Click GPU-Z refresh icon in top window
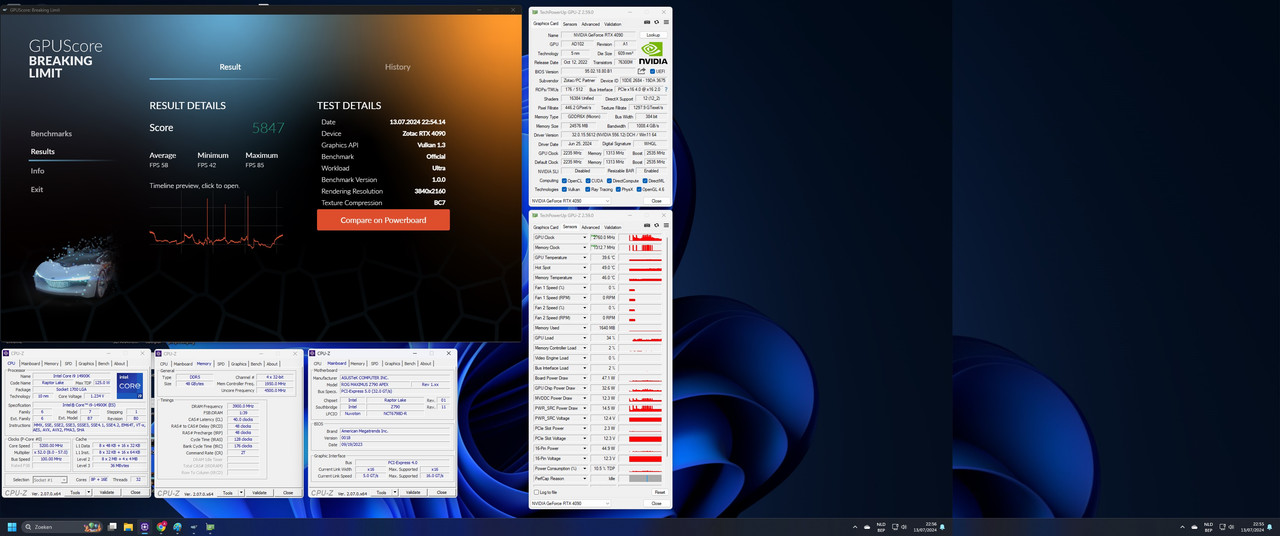1280x536 pixels. [x=657, y=22]
